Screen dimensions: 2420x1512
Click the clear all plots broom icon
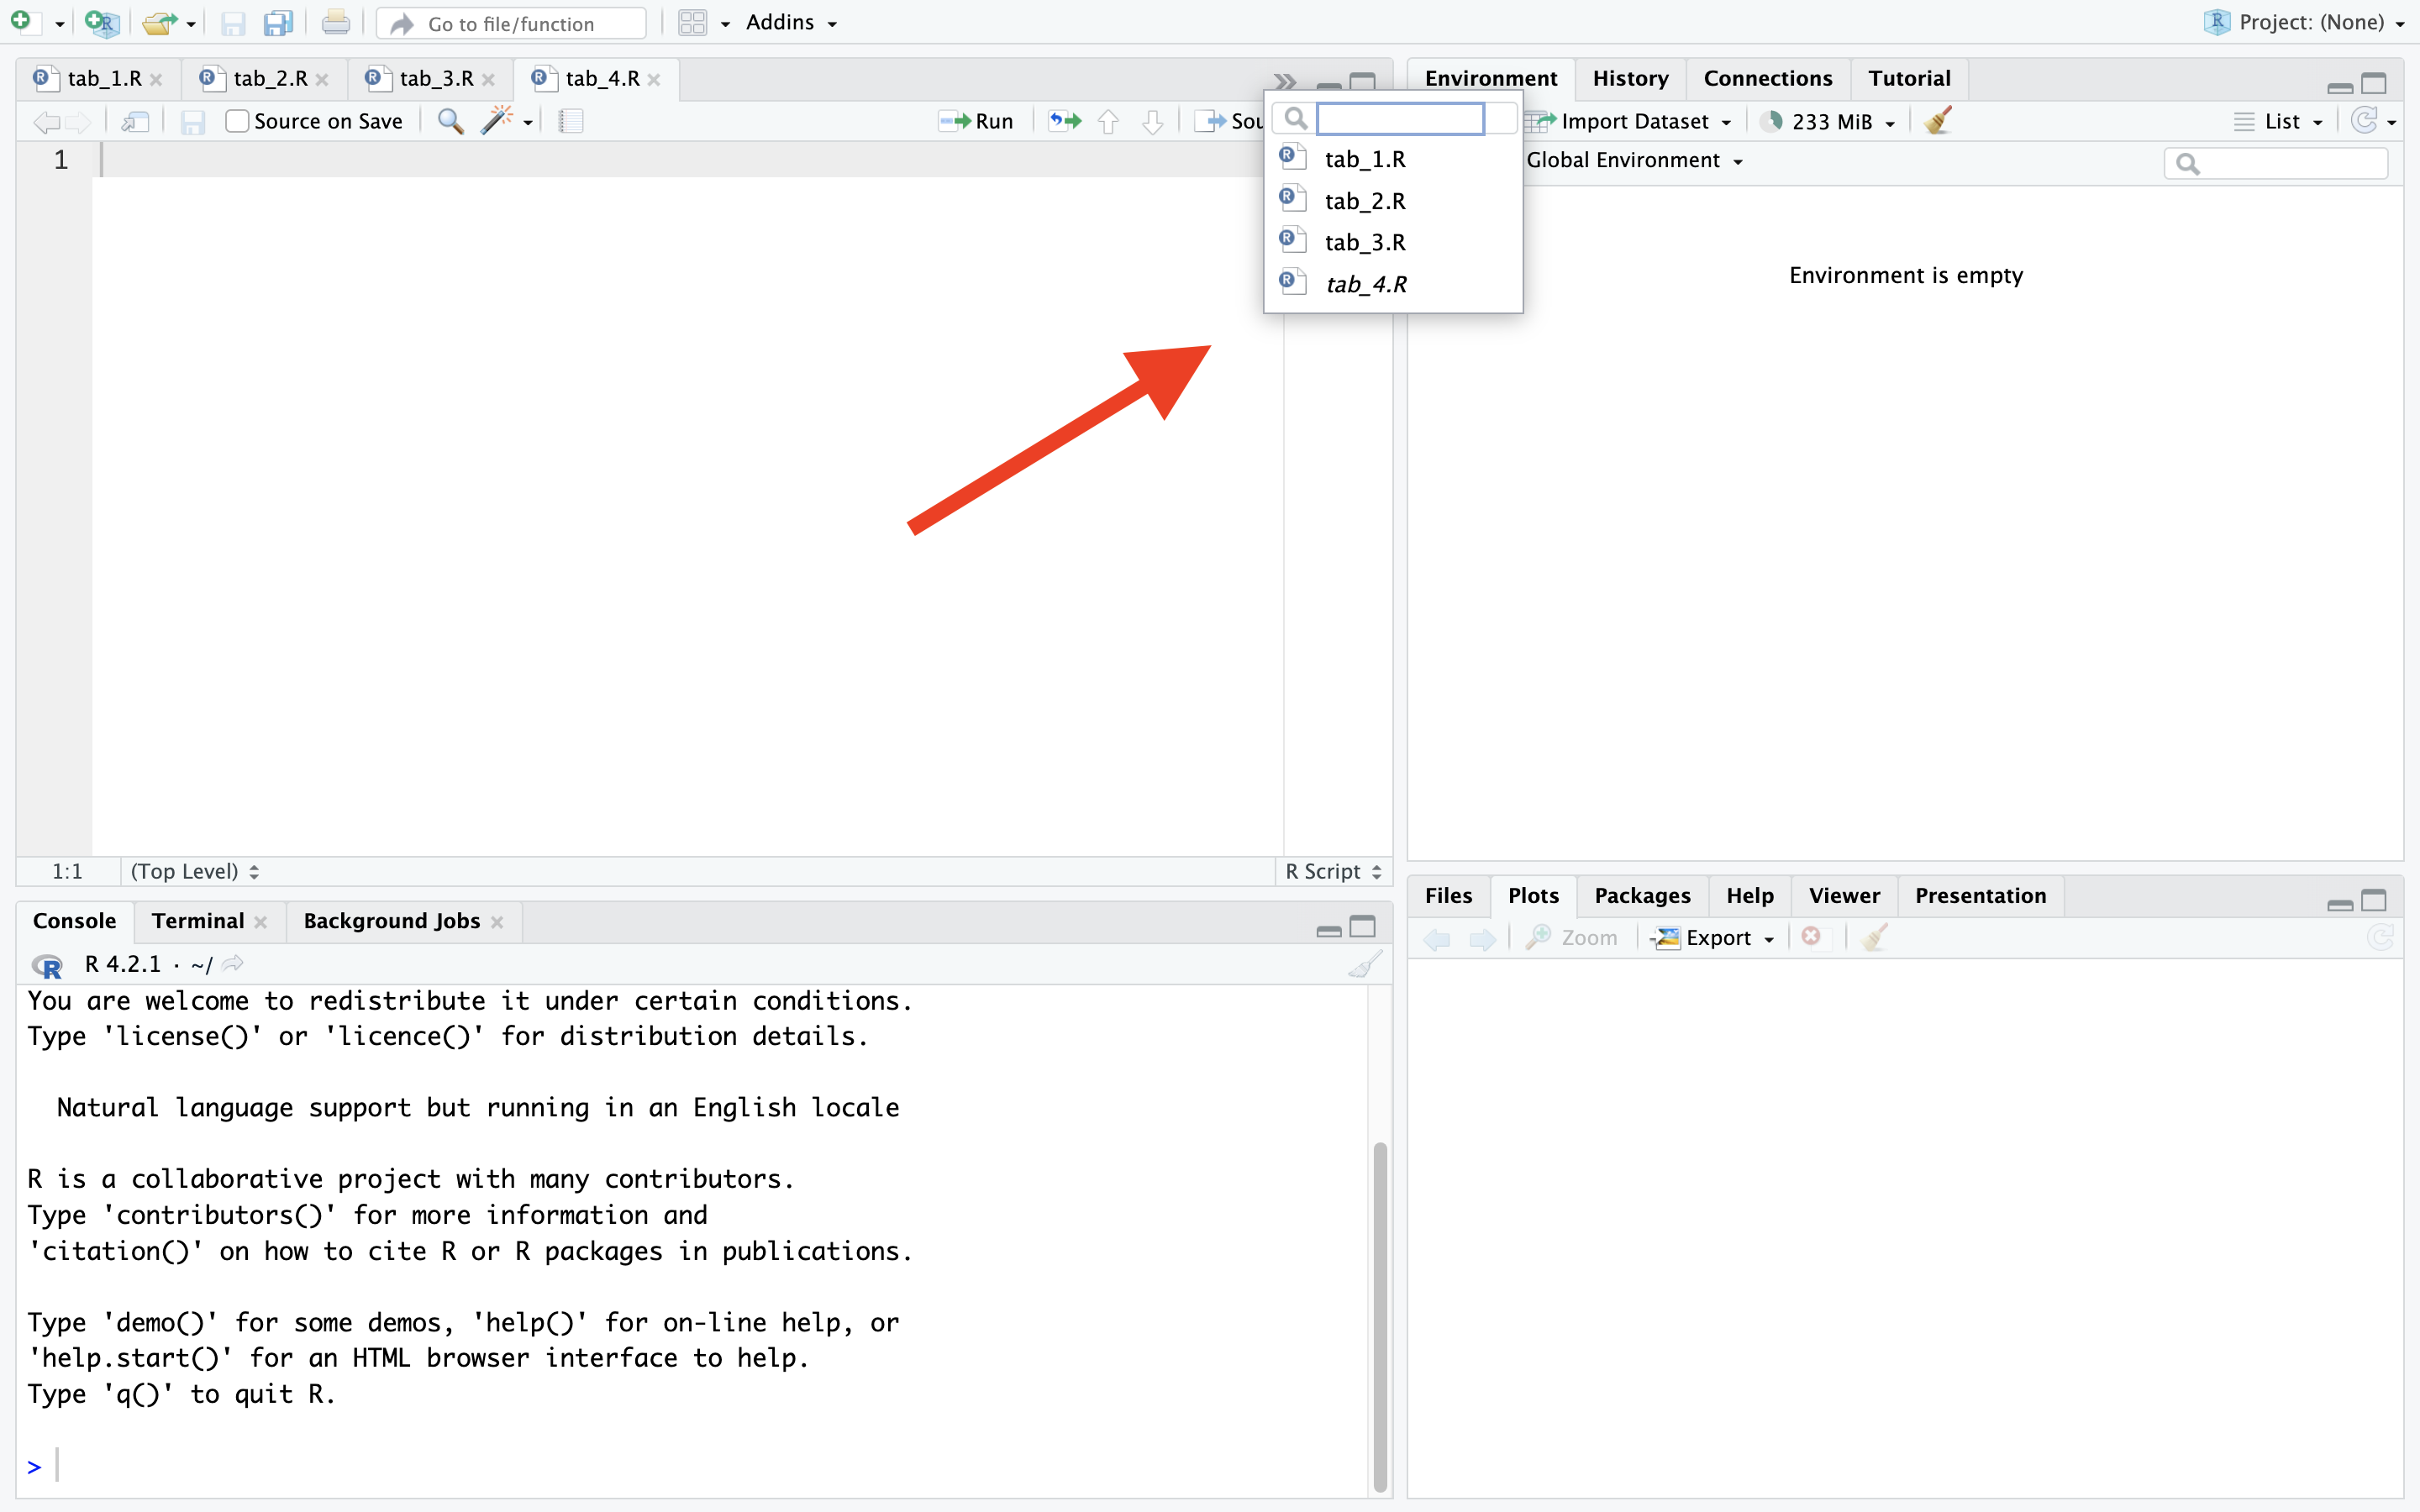1875,937
